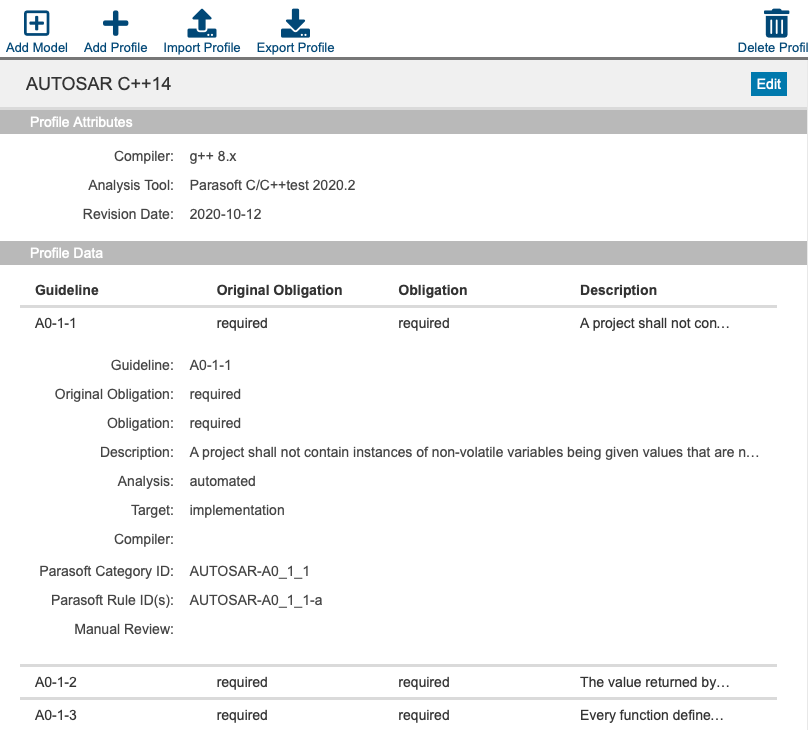Select the Profile Attributes section header
Screen dimensions: 808x730
pyautogui.click(x=403, y=122)
